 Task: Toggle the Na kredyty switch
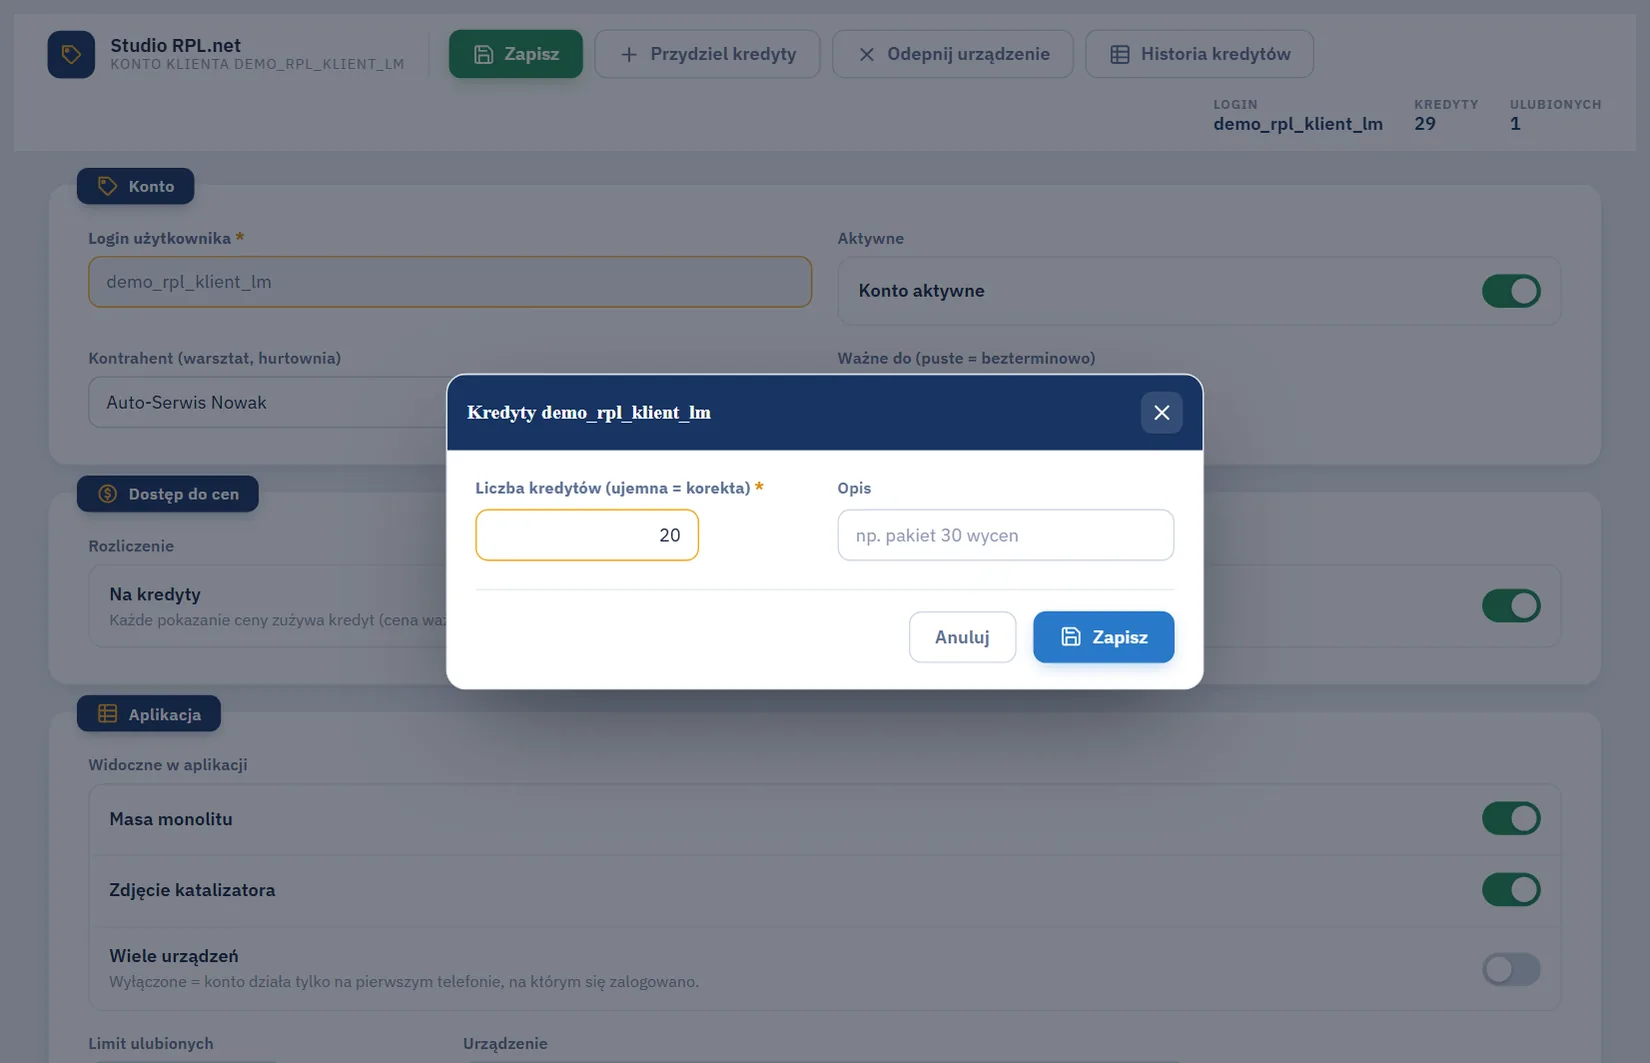pyautogui.click(x=1511, y=606)
